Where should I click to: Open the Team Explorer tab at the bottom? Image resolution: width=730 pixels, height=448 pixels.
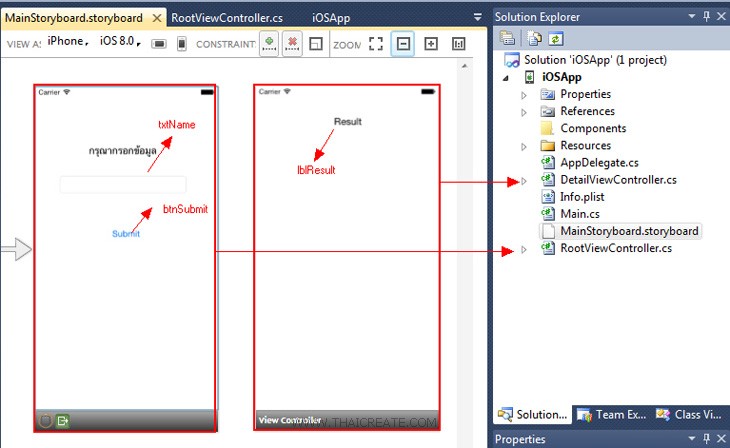pos(610,414)
